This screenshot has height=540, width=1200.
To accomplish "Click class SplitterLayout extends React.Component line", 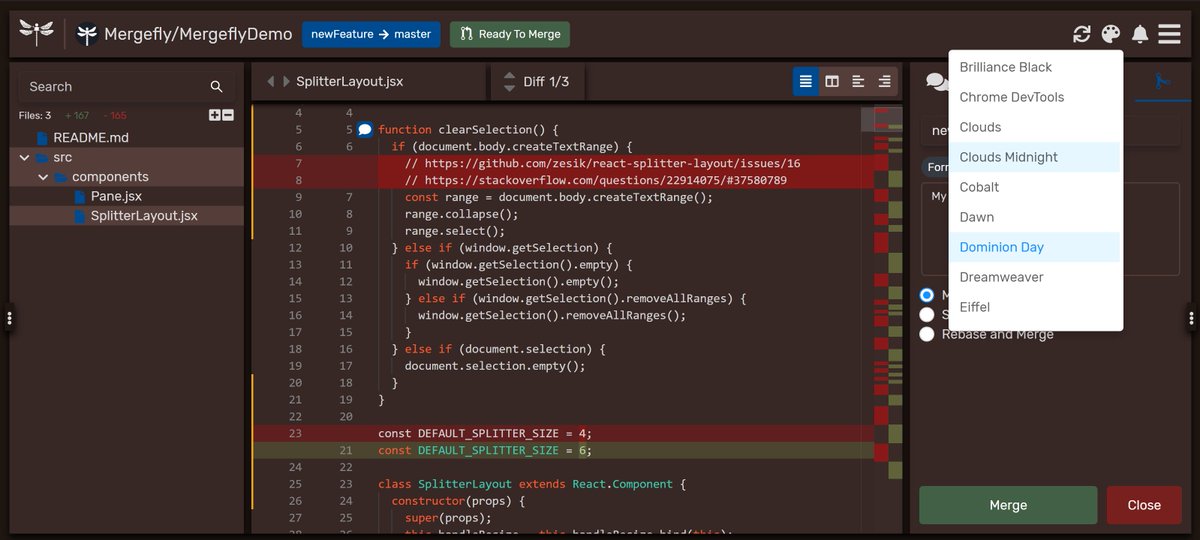I will coord(532,484).
